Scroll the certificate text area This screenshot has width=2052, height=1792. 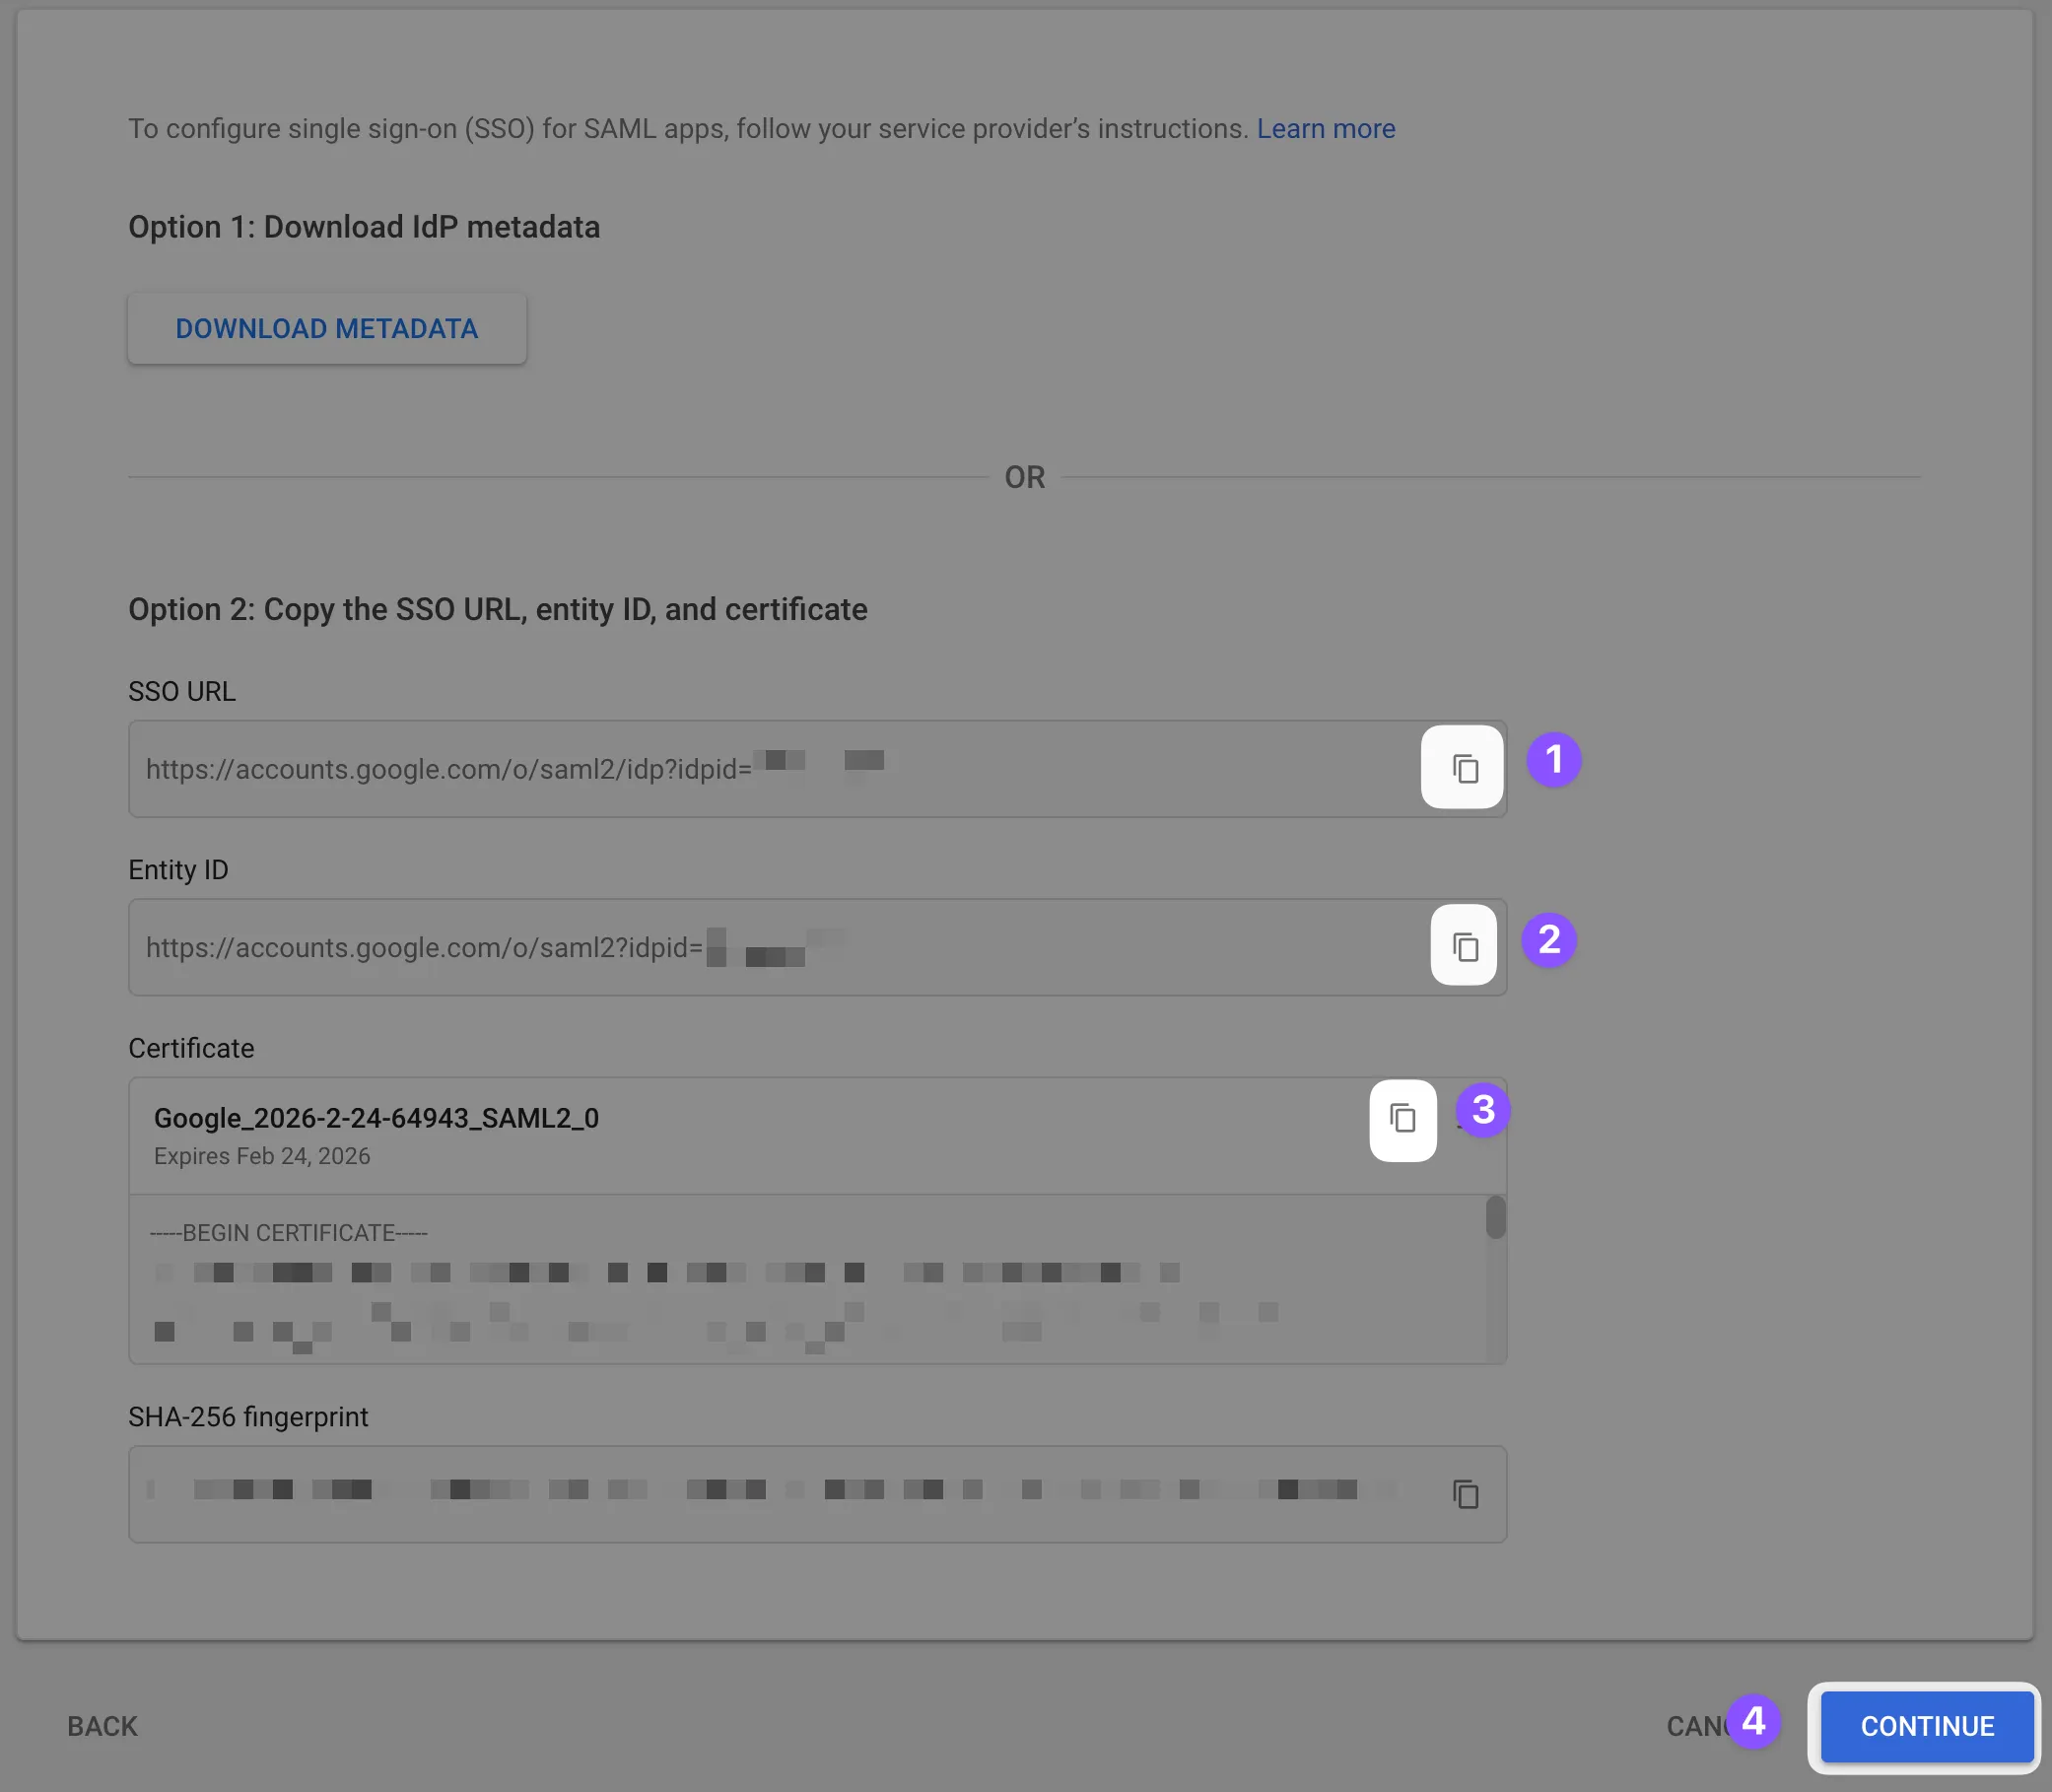click(1495, 1221)
